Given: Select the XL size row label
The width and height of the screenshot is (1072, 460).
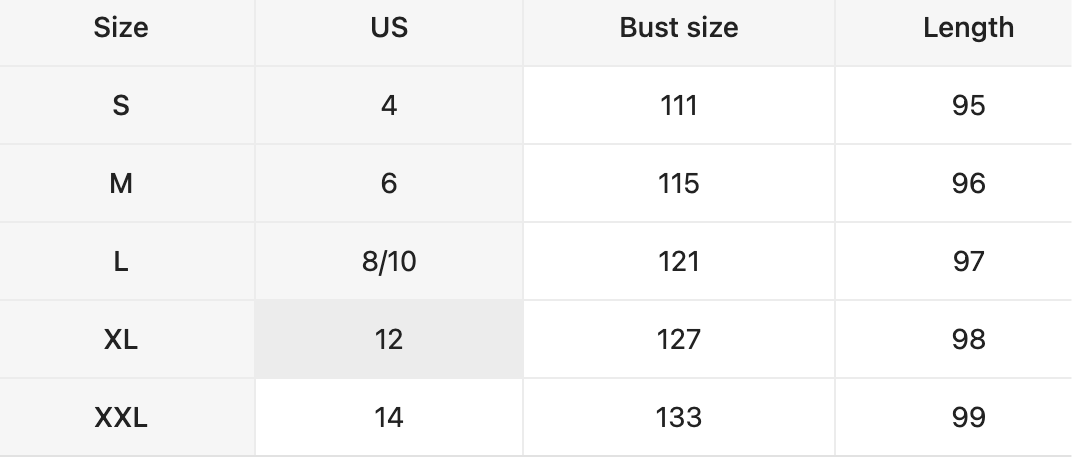Looking at the screenshot, I should point(121,339).
